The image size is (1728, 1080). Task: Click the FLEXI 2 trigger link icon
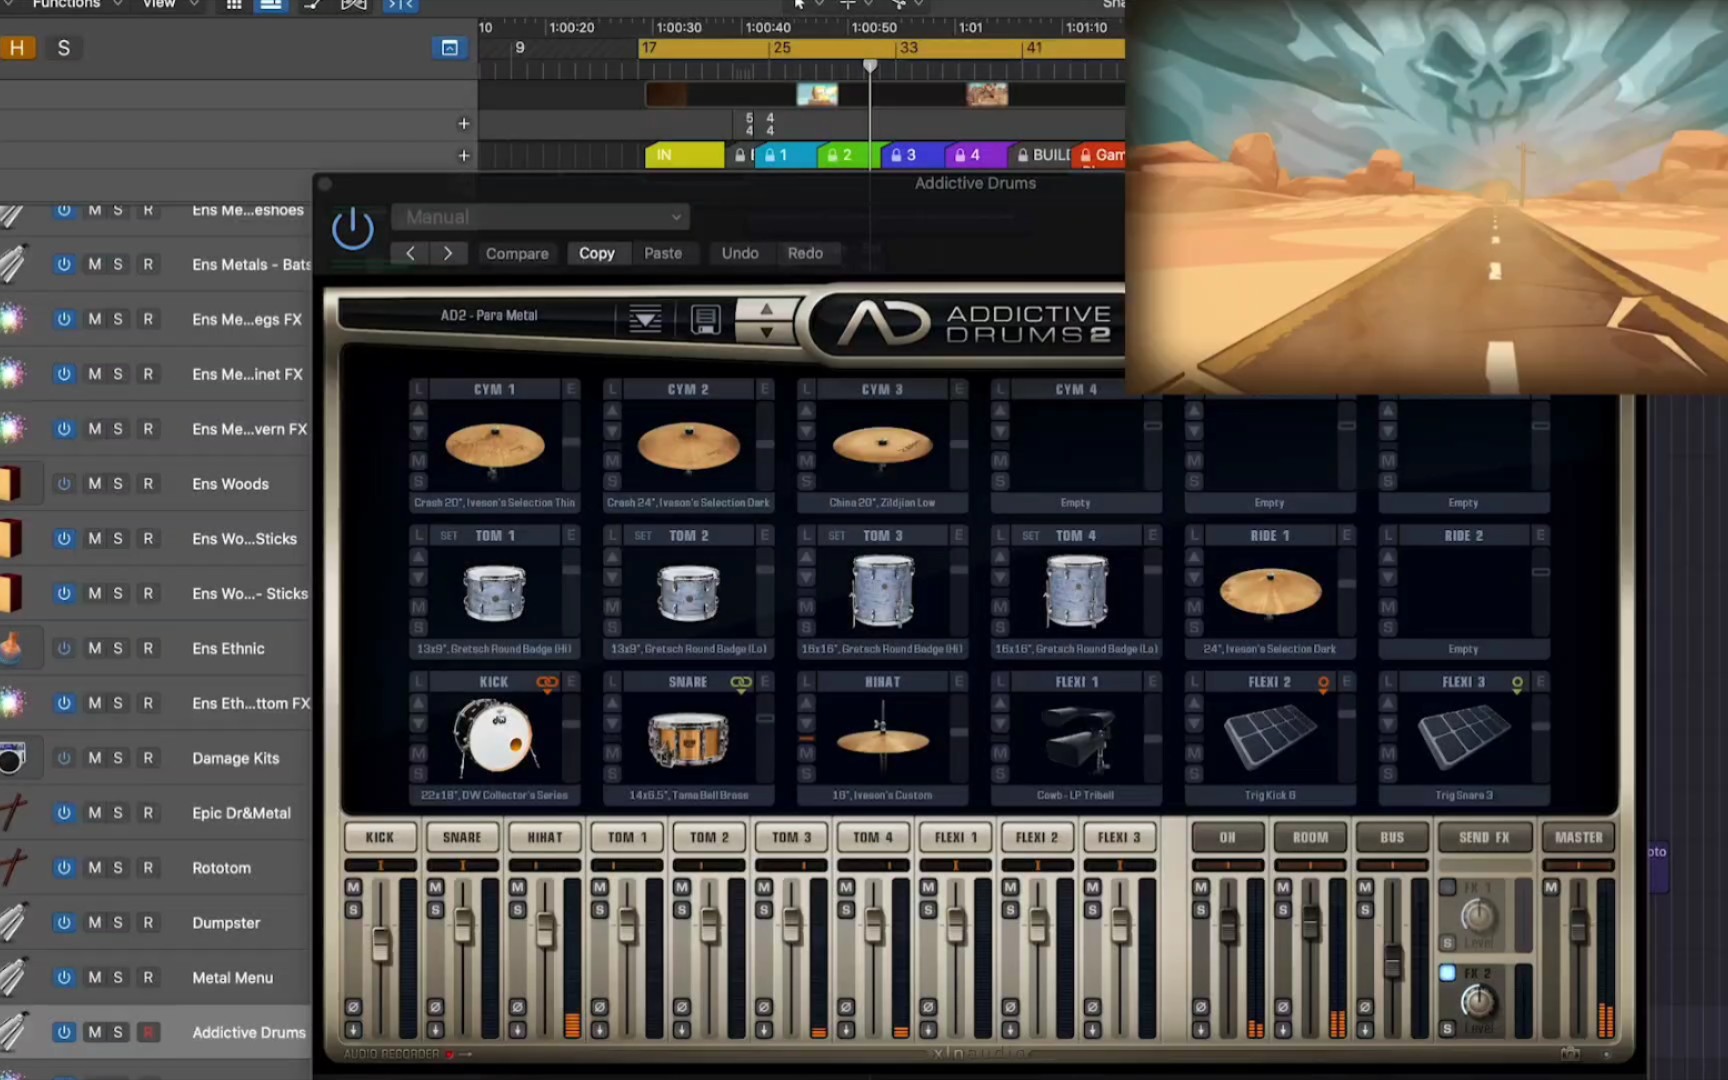click(1323, 684)
